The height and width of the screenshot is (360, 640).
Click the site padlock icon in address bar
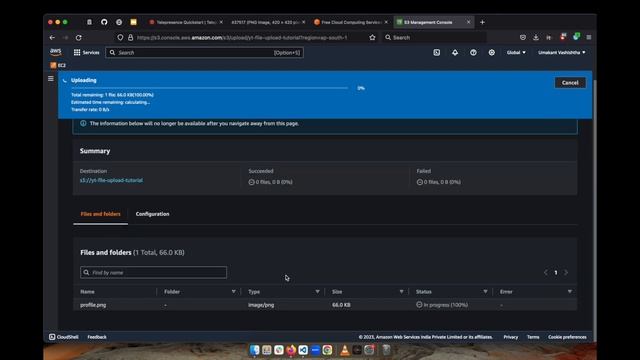point(130,38)
